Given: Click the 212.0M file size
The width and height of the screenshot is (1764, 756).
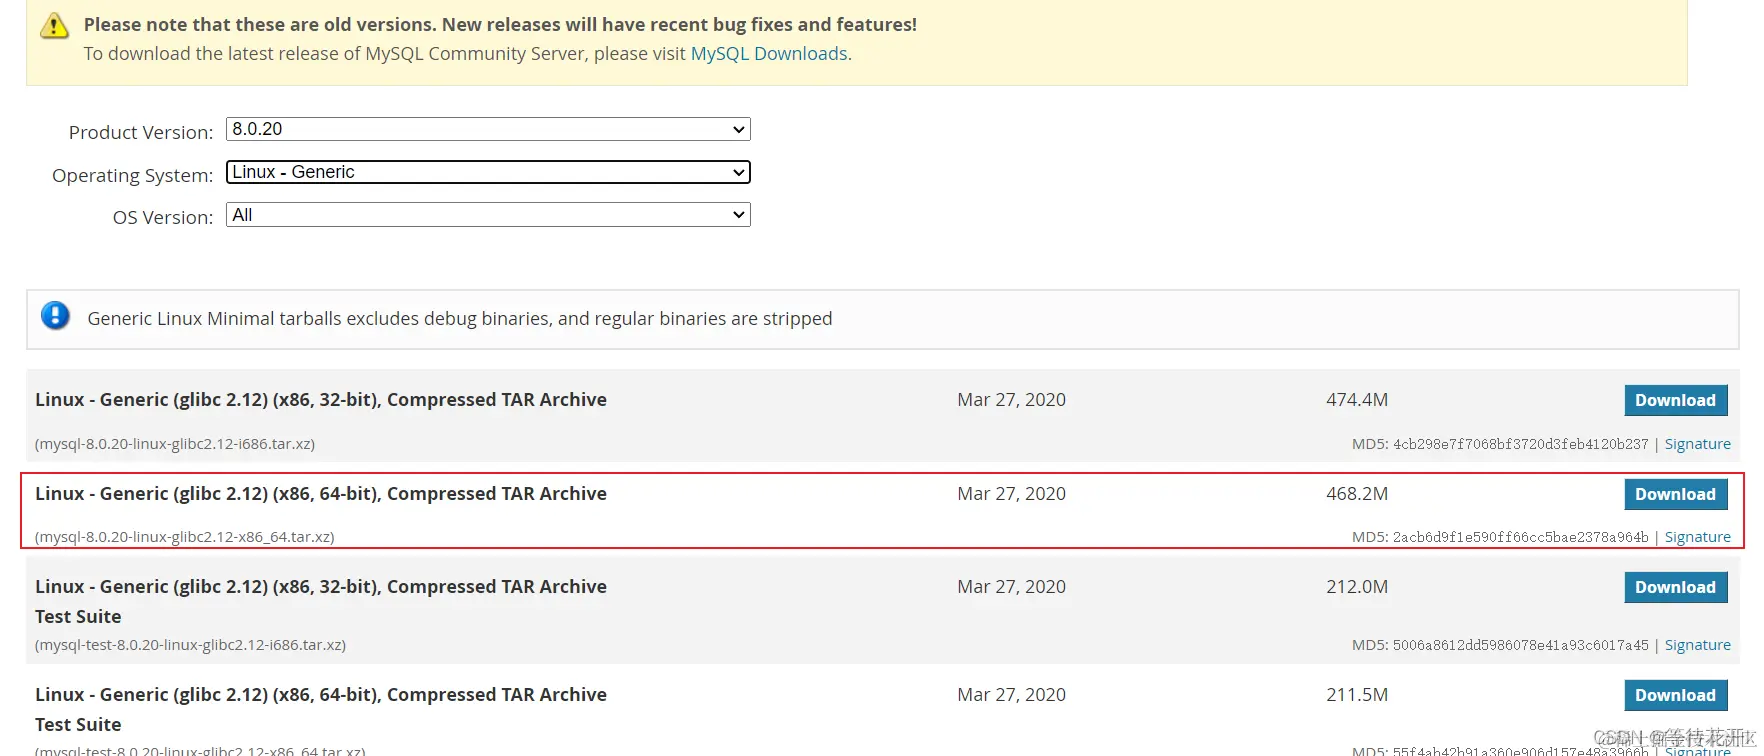Looking at the screenshot, I should [1357, 586].
